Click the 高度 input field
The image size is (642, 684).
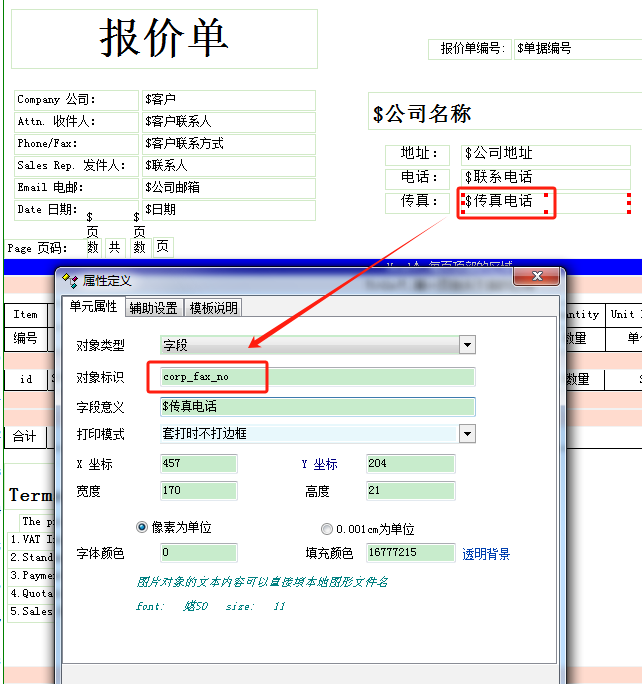410,491
